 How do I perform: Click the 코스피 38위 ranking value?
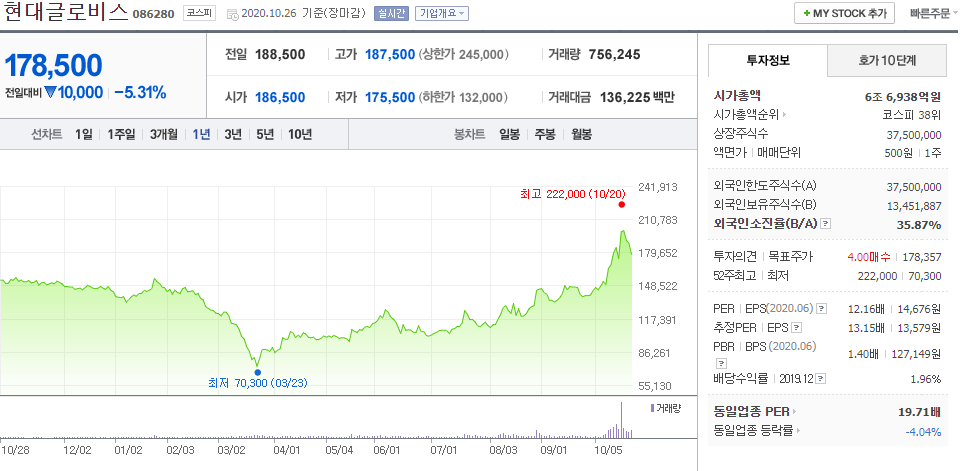point(912,115)
